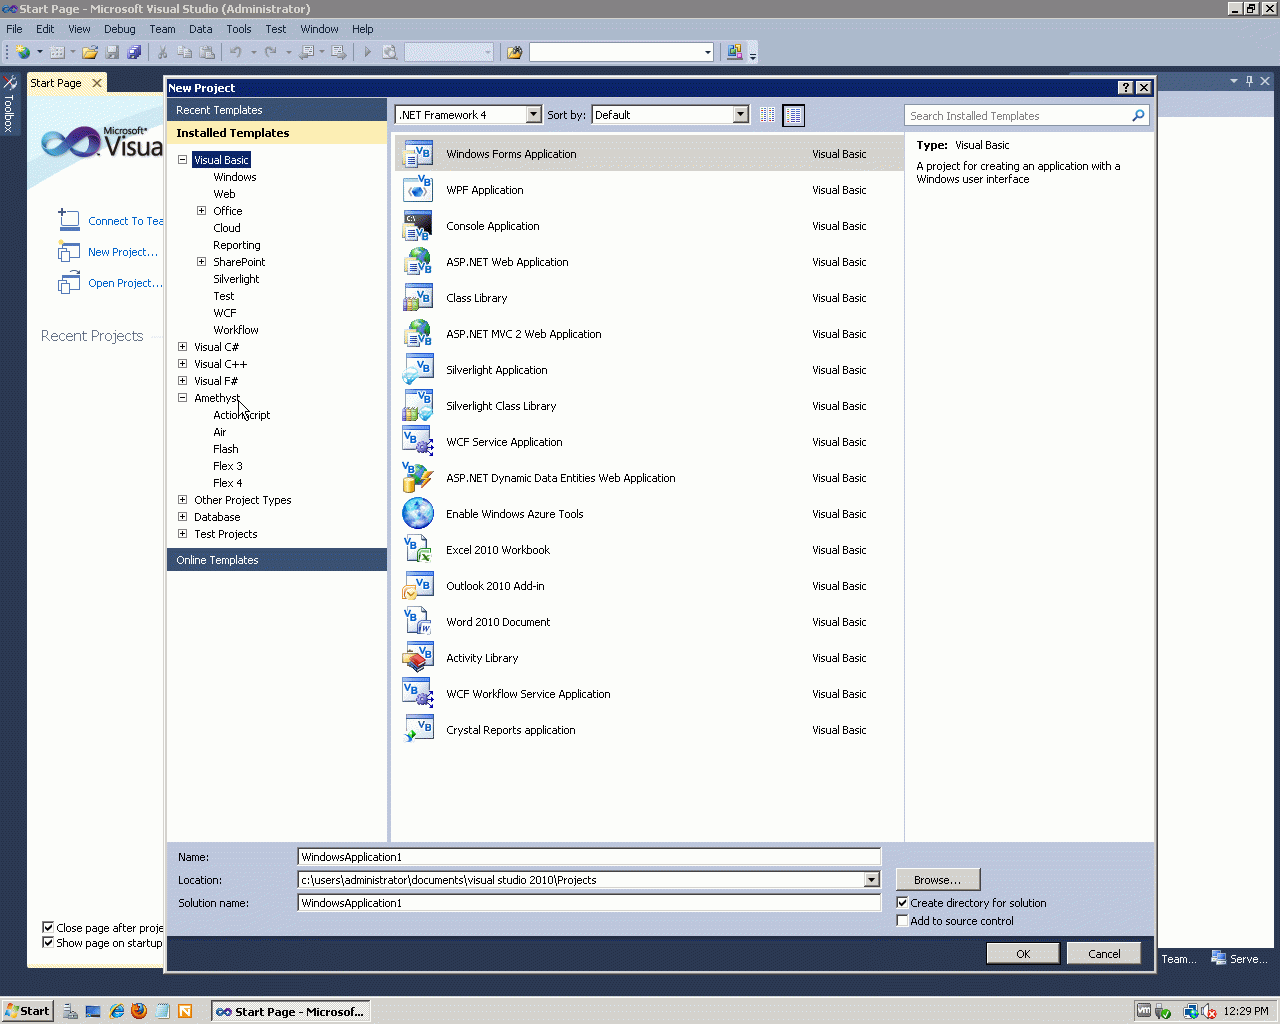Select ASP.NET Dynamic Data Entities icon
This screenshot has width=1280, height=1024.
click(x=418, y=478)
